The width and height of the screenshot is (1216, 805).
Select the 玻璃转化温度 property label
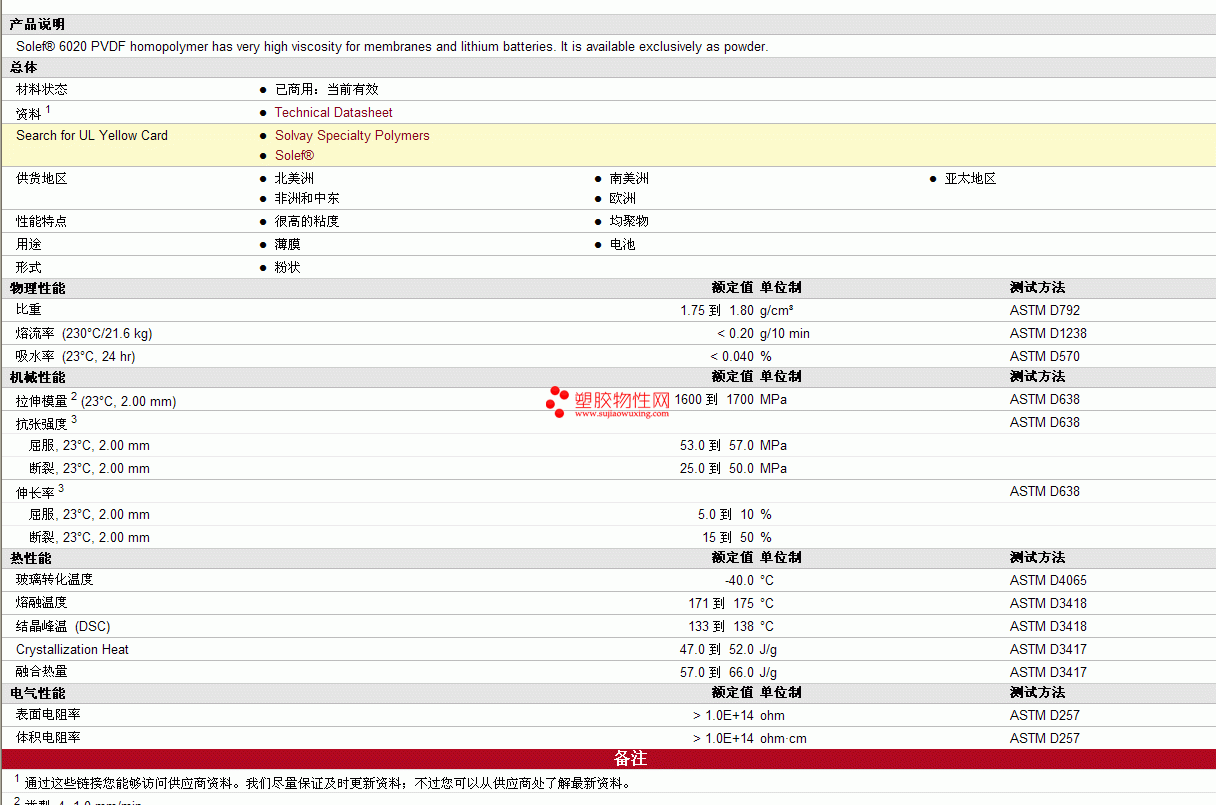55,580
